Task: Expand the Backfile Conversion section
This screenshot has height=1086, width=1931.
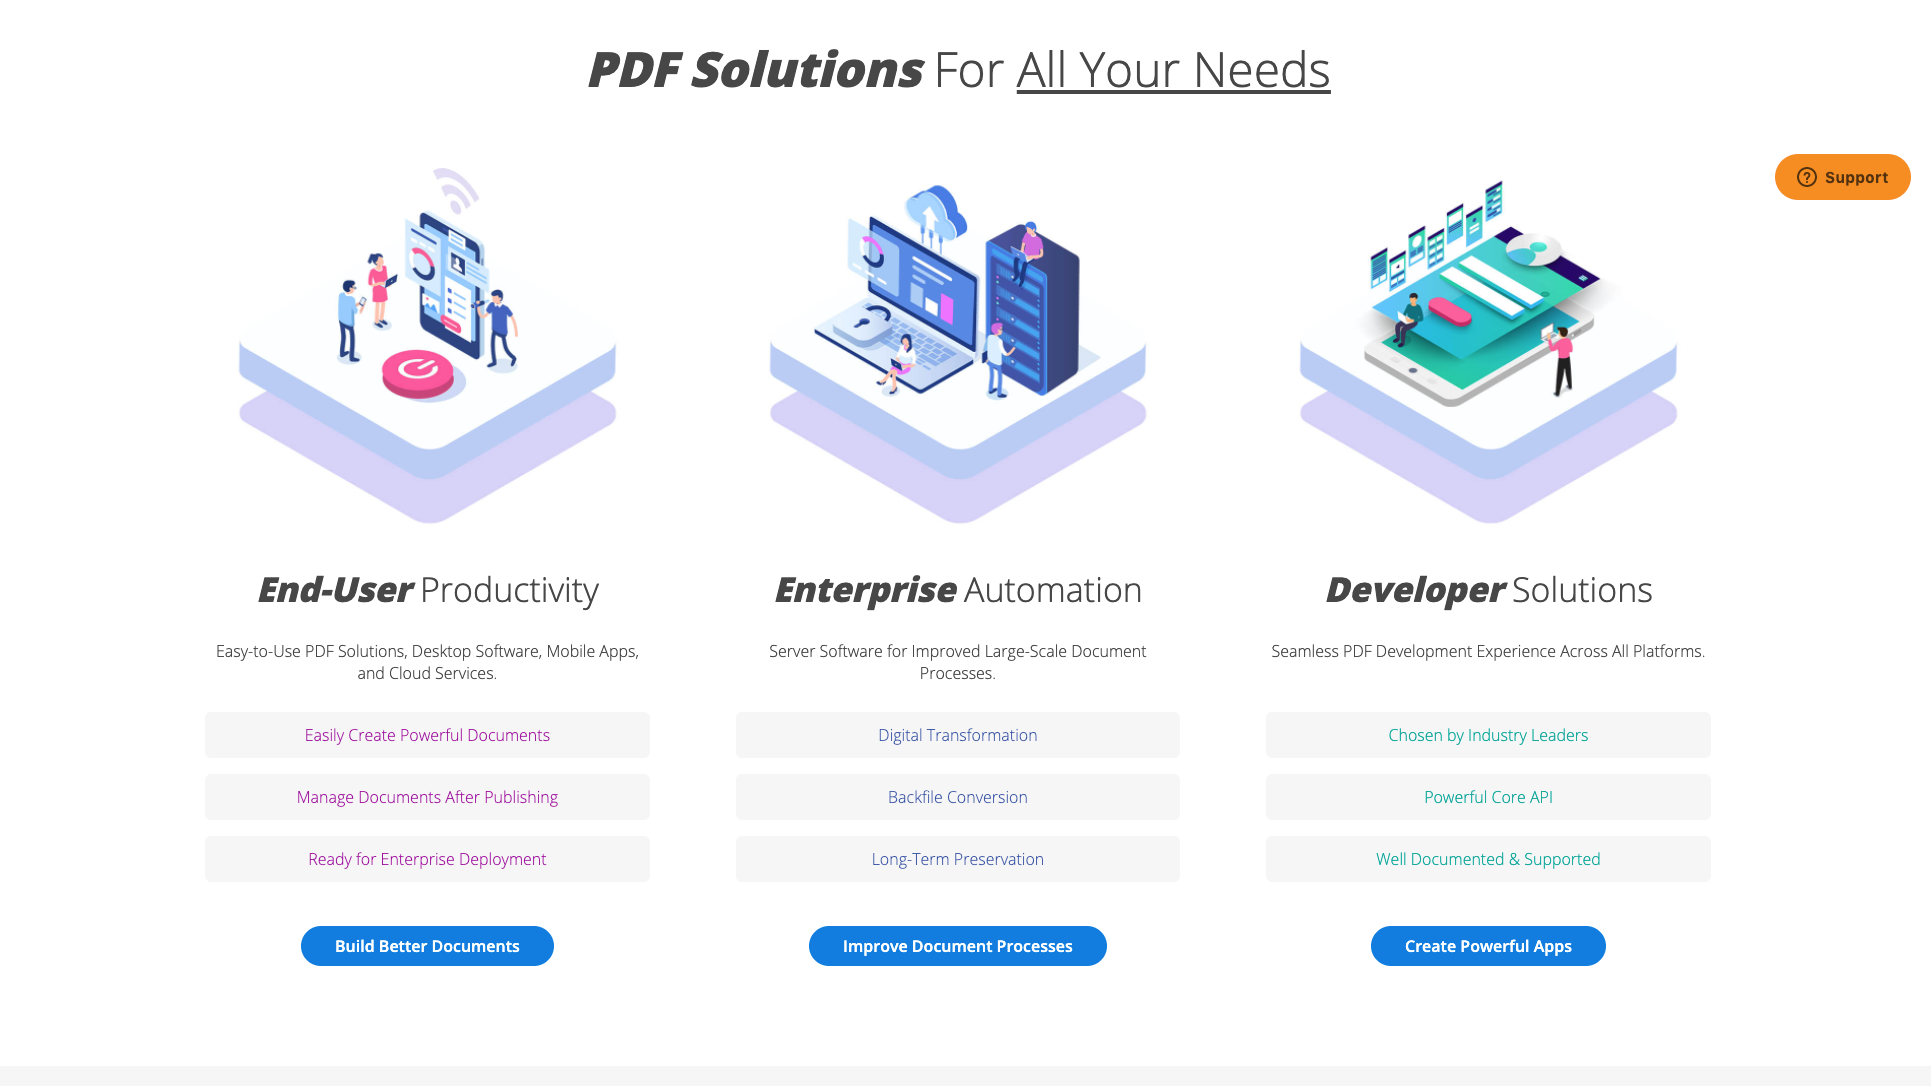Action: click(958, 797)
